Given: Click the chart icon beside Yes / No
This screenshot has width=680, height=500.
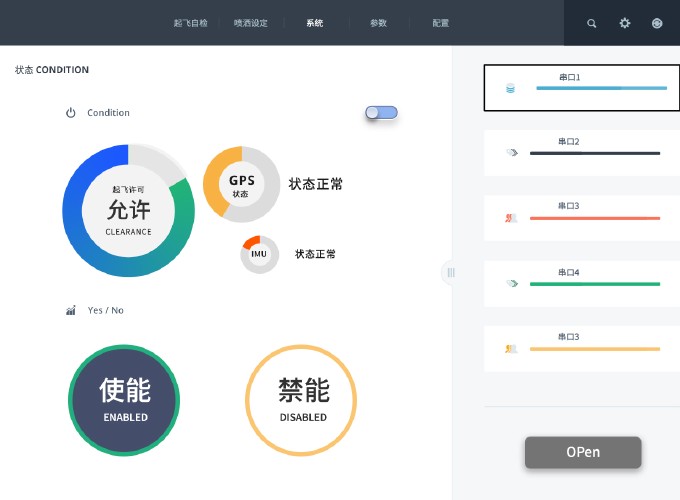Looking at the screenshot, I should [x=71, y=310].
